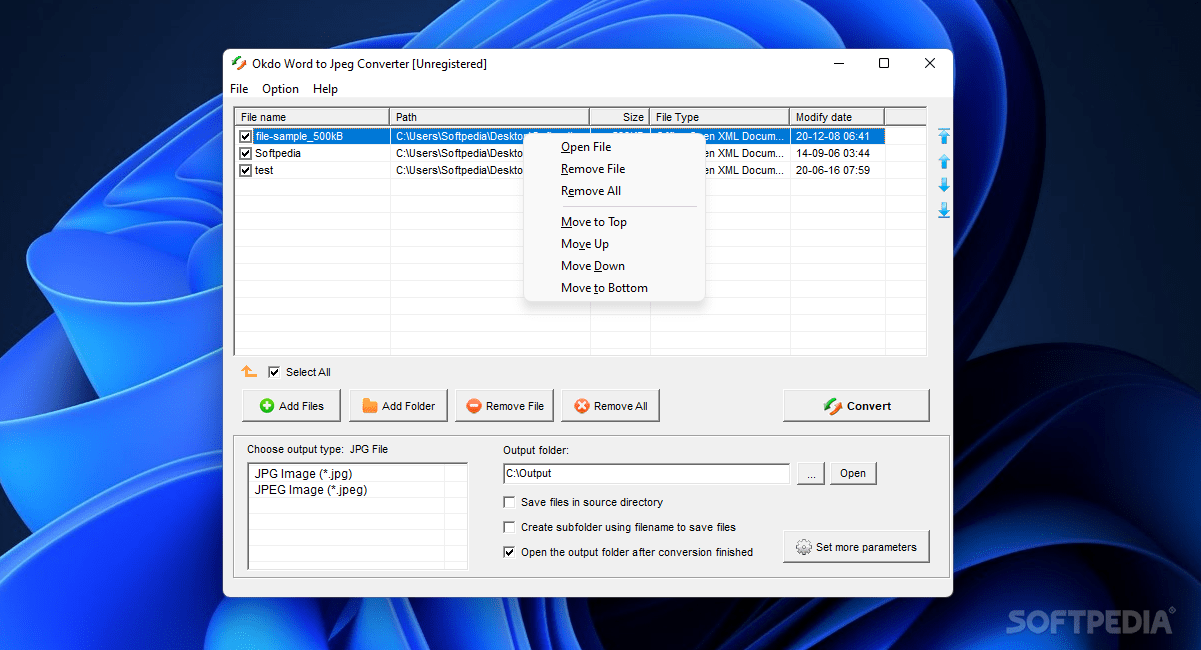Click the Output folder path field
Viewport: 1201px width, 650px height.
pyautogui.click(x=646, y=474)
